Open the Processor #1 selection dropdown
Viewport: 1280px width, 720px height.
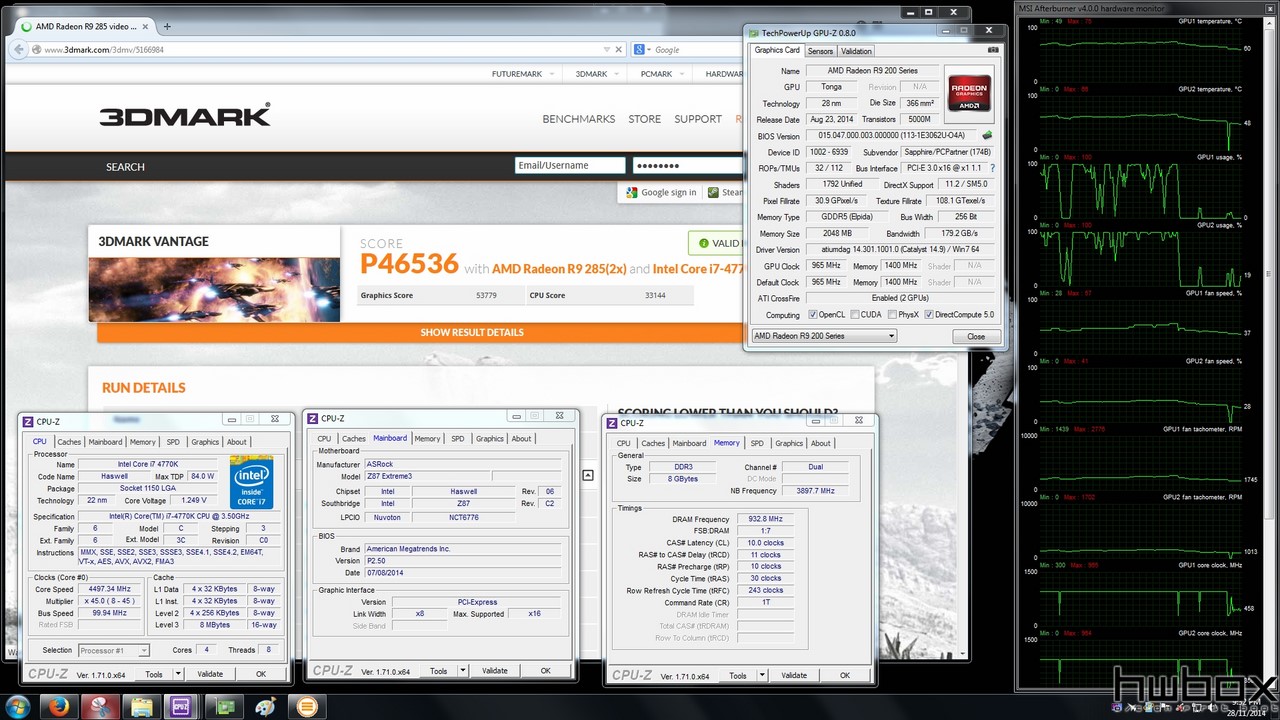coord(113,650)
